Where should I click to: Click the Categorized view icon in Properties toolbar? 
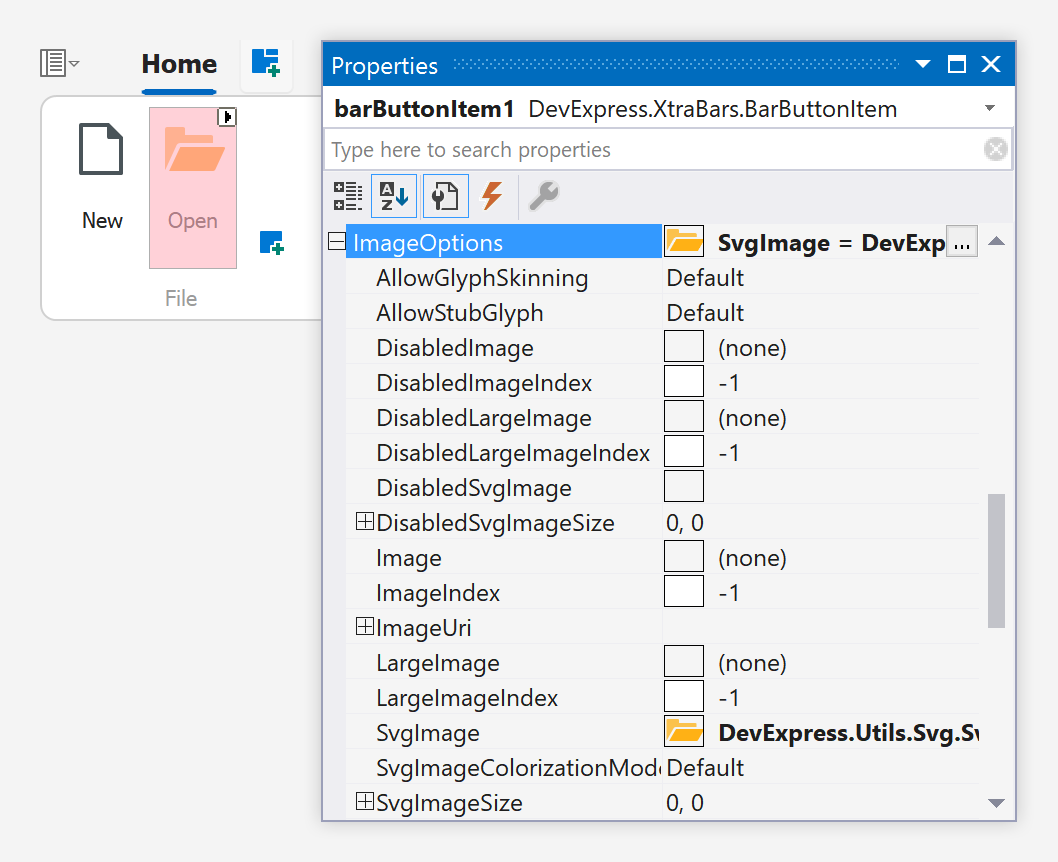click(x=348, y=196)
